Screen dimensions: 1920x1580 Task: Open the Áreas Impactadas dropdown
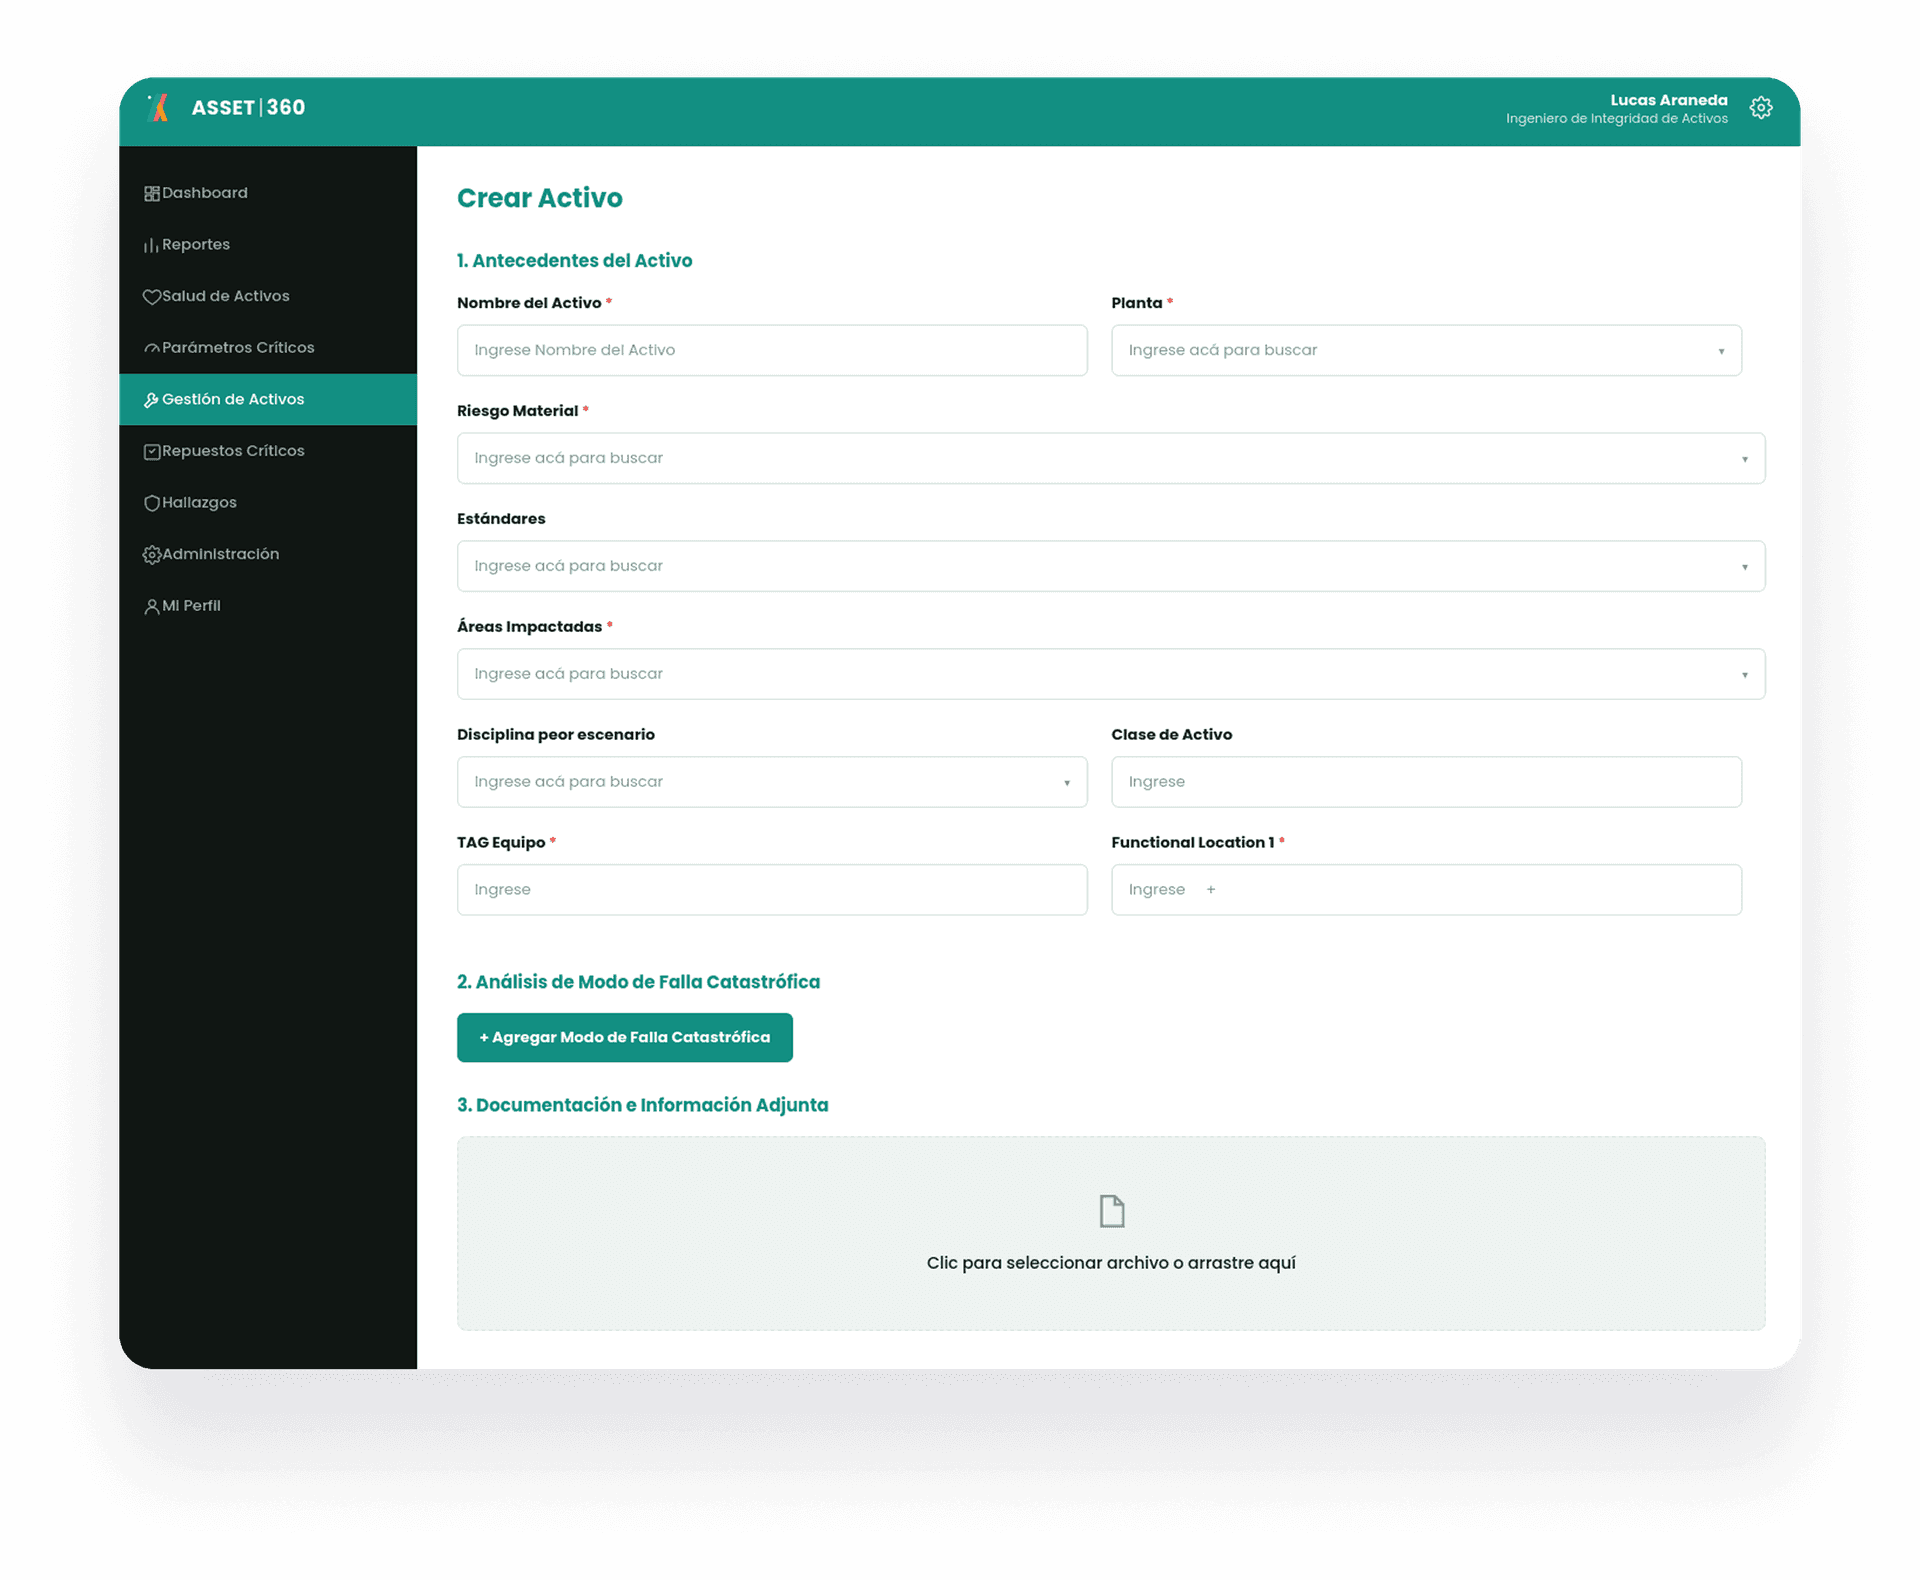1111,674
